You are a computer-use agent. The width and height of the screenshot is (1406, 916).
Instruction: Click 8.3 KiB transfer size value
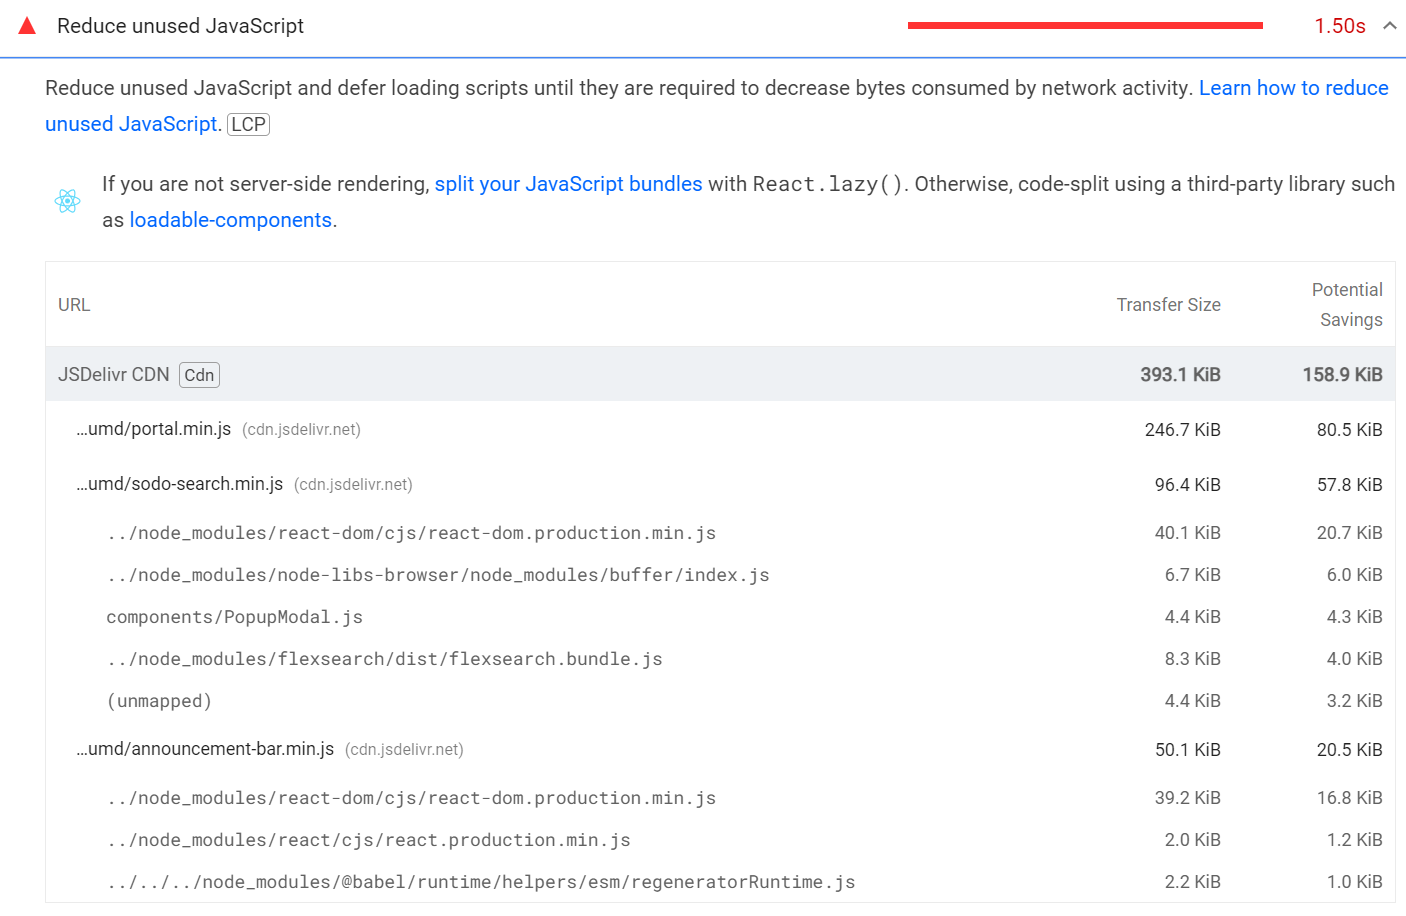[x=1192, y=659]
